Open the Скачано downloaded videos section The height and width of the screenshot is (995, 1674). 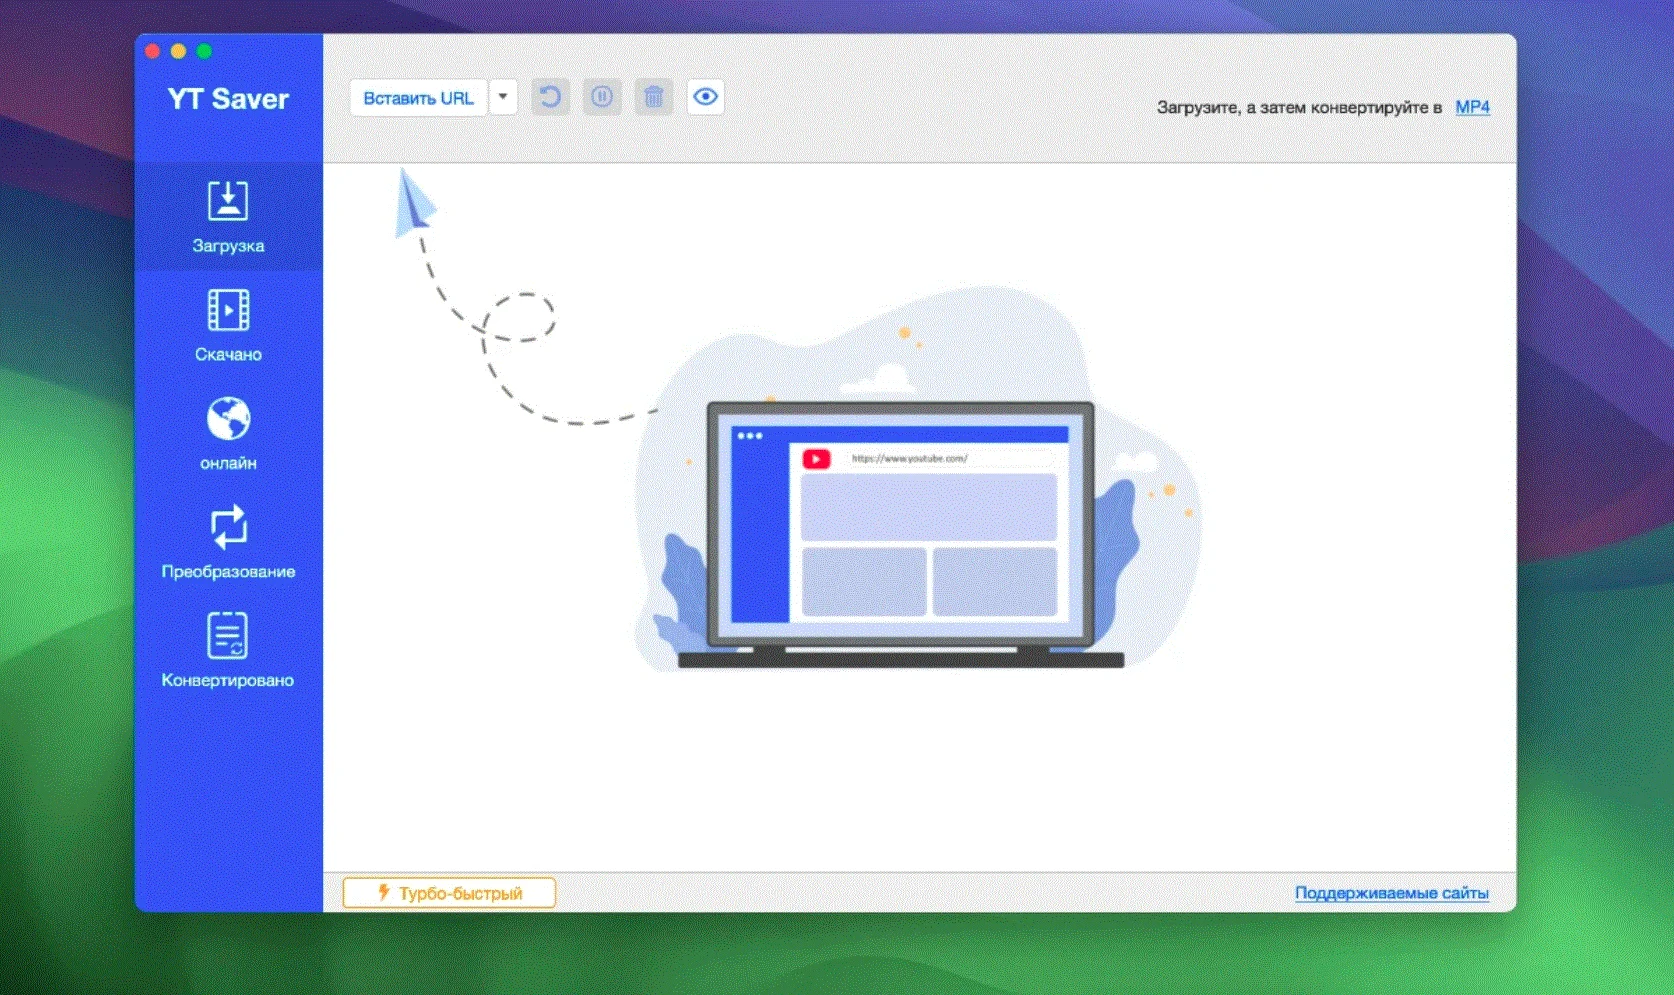[228, 326]
